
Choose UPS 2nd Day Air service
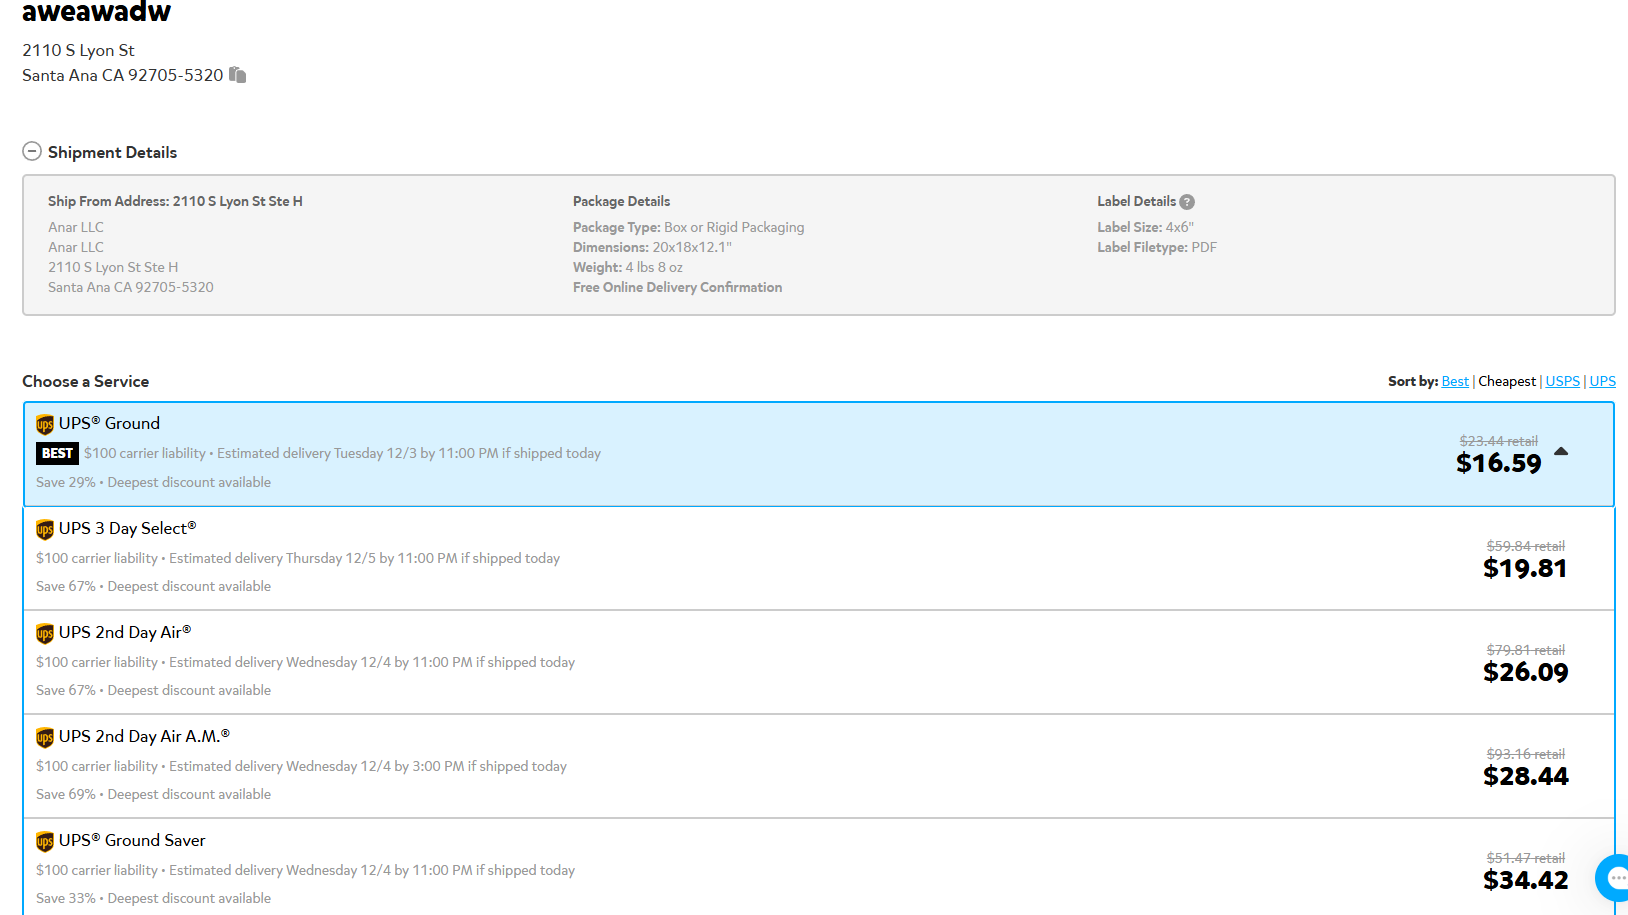point(819,662)
